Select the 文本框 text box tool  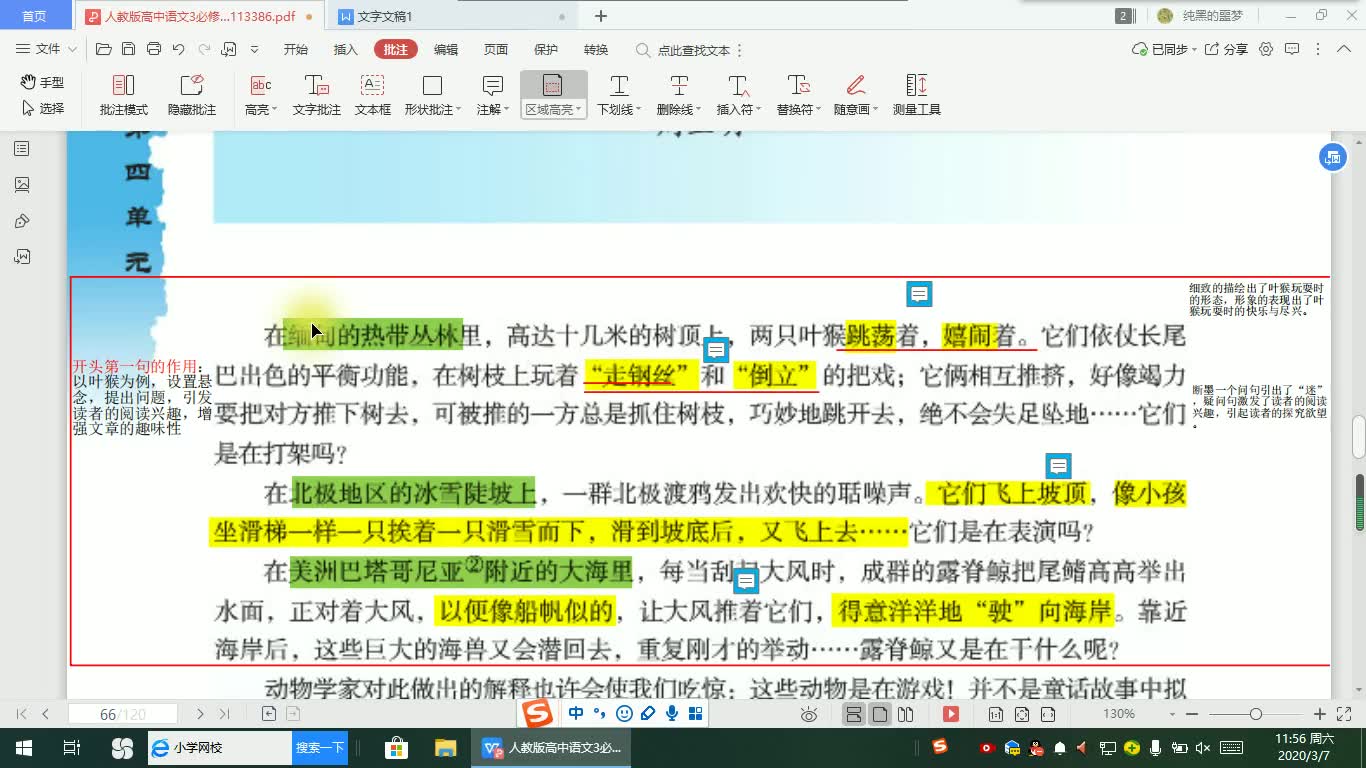[x=373, y=95]
